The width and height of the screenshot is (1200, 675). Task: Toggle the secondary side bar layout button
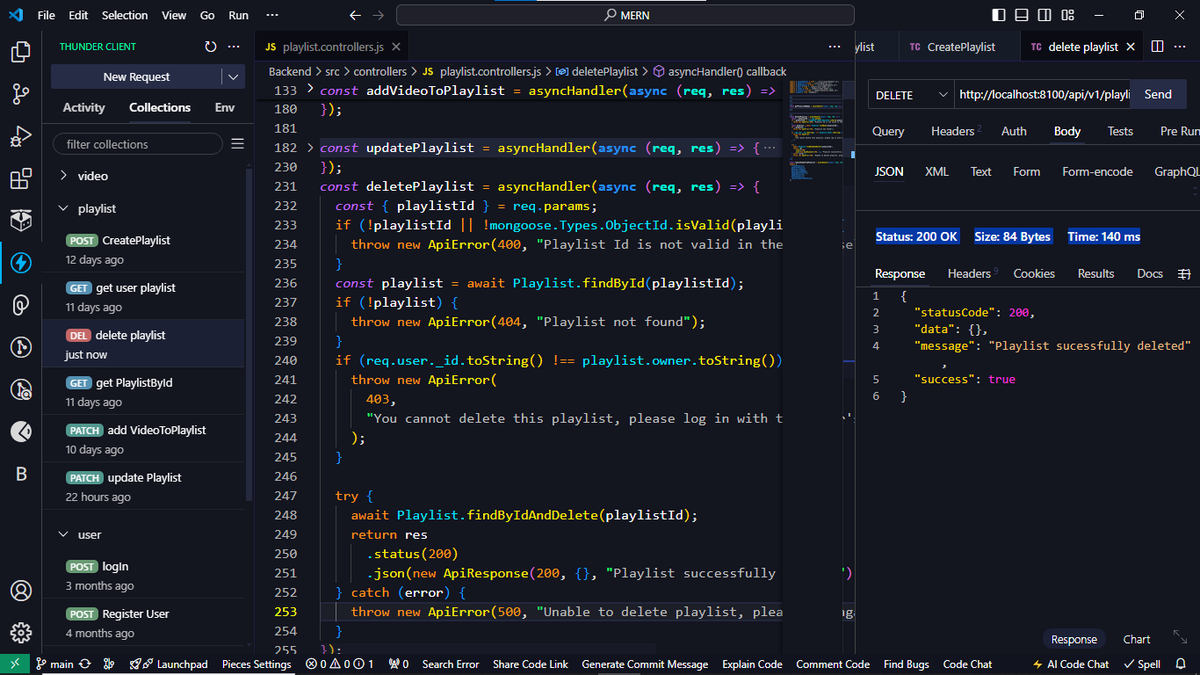pos(1045,15)
